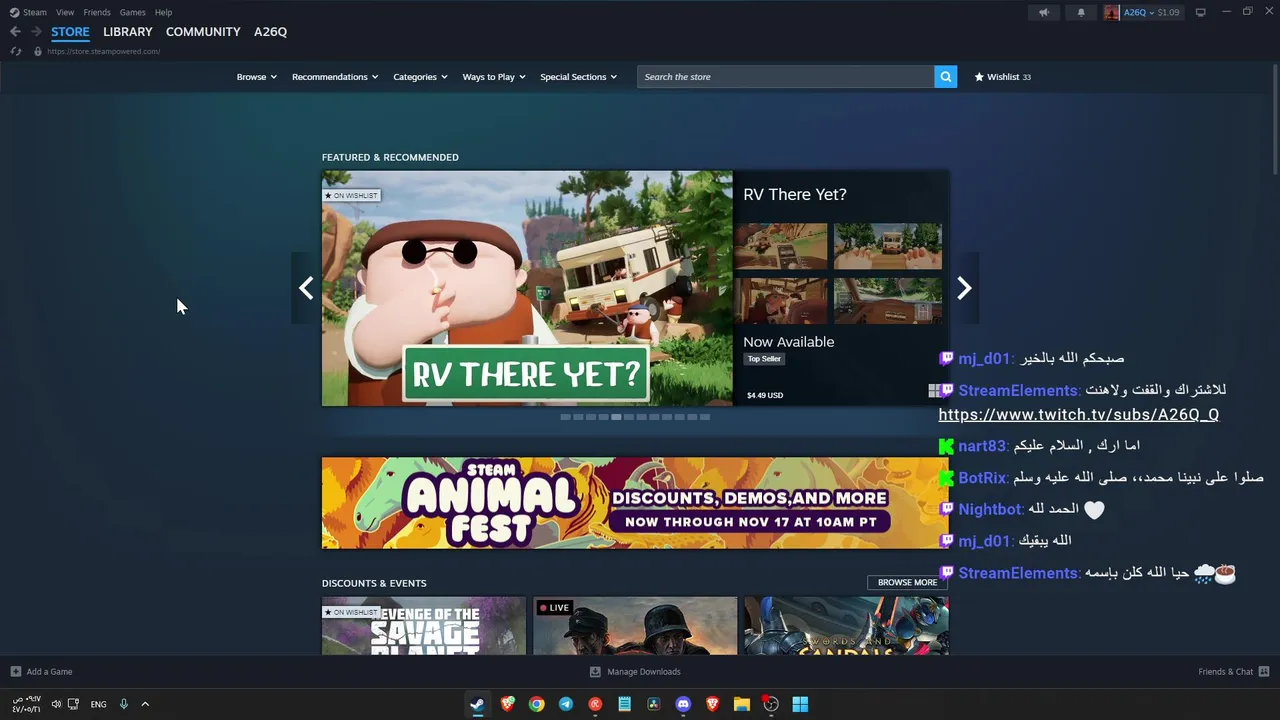The width and height of the screenshot is (1280, 720).
Task: Open the LIBRARY tab
Action: coord(128,32)
